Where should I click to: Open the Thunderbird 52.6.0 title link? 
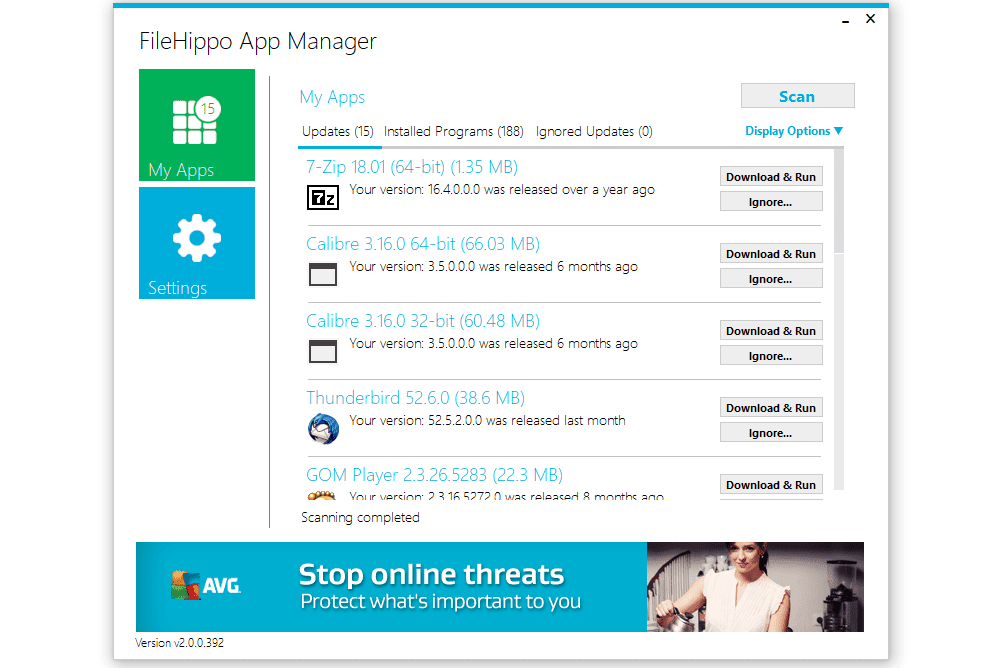click(x=415, y=398)
